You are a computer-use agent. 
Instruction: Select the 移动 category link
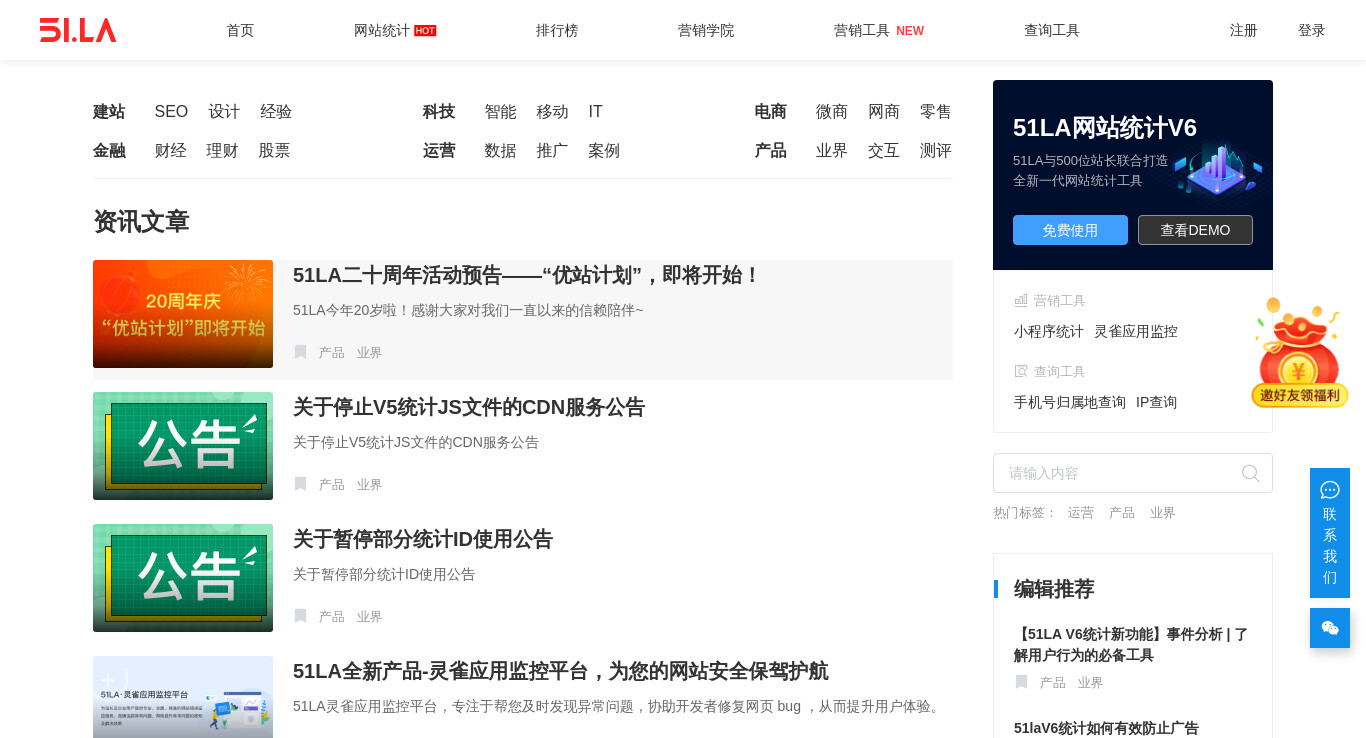pyautogui.click(x=553, y=112)
